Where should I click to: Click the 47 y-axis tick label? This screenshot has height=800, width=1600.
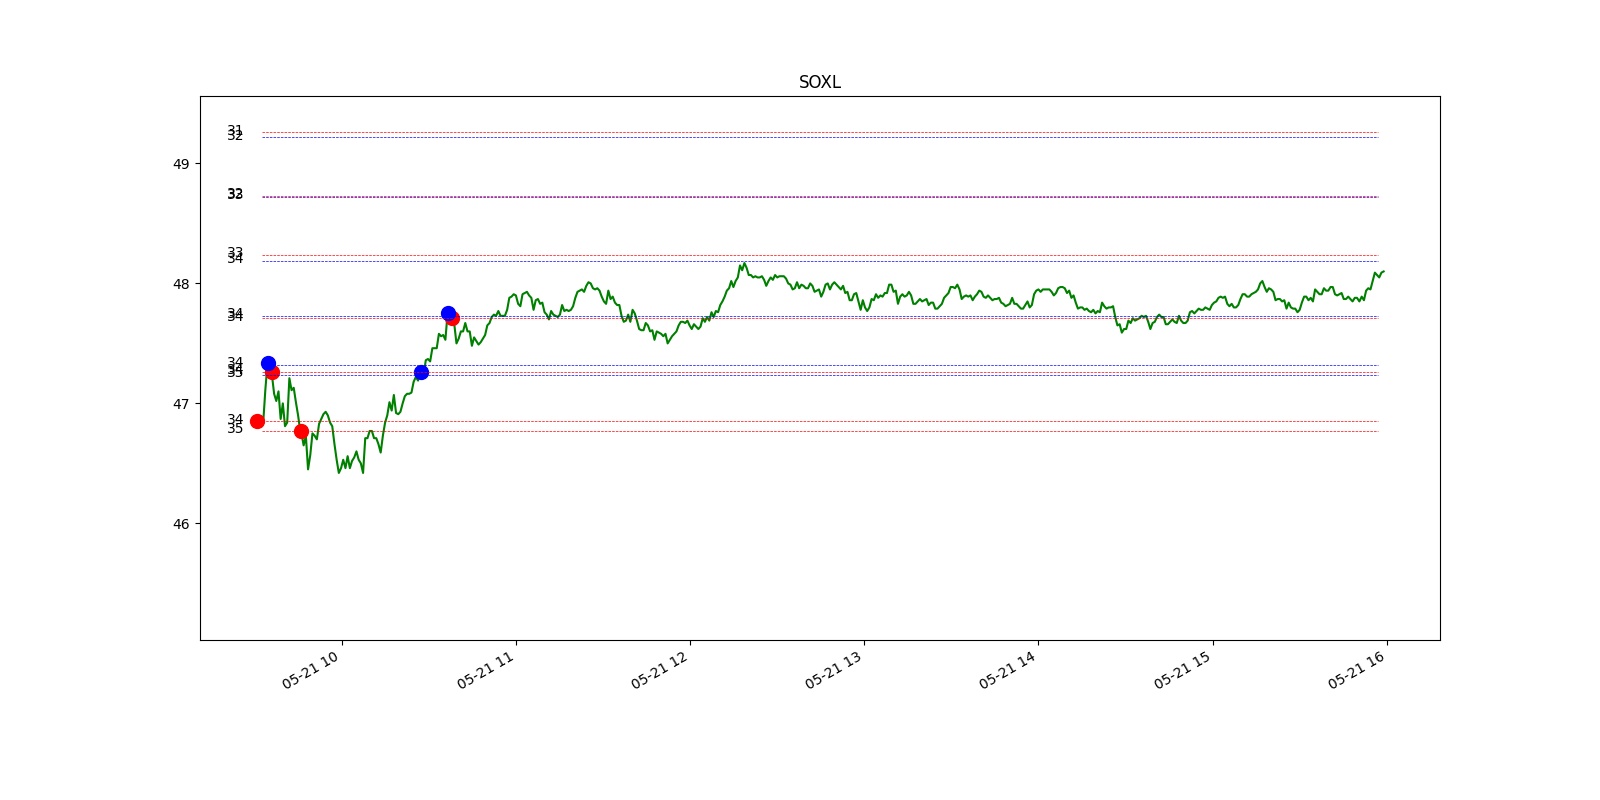[x=181, y=404]
